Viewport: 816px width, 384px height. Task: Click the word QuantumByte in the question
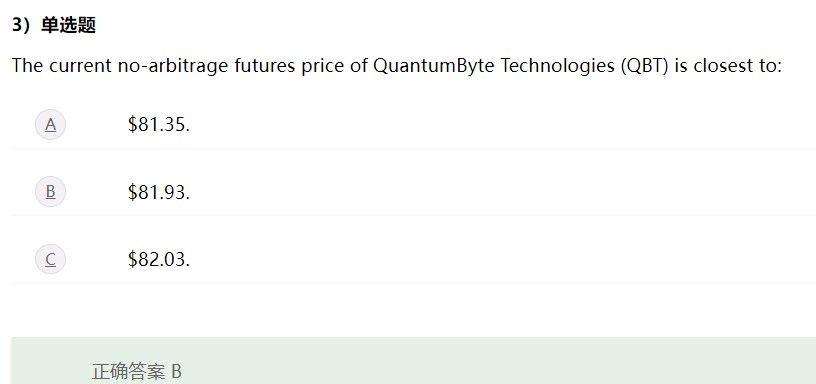[x=434, y=66]
